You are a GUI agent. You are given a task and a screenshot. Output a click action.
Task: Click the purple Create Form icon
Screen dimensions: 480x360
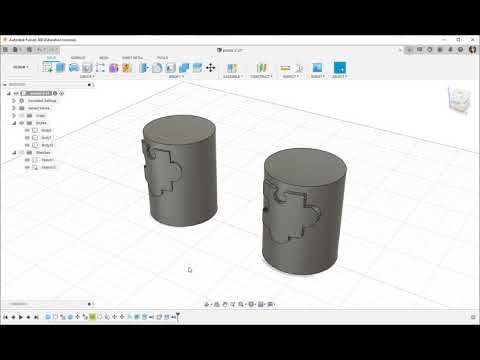coord(114,68)
